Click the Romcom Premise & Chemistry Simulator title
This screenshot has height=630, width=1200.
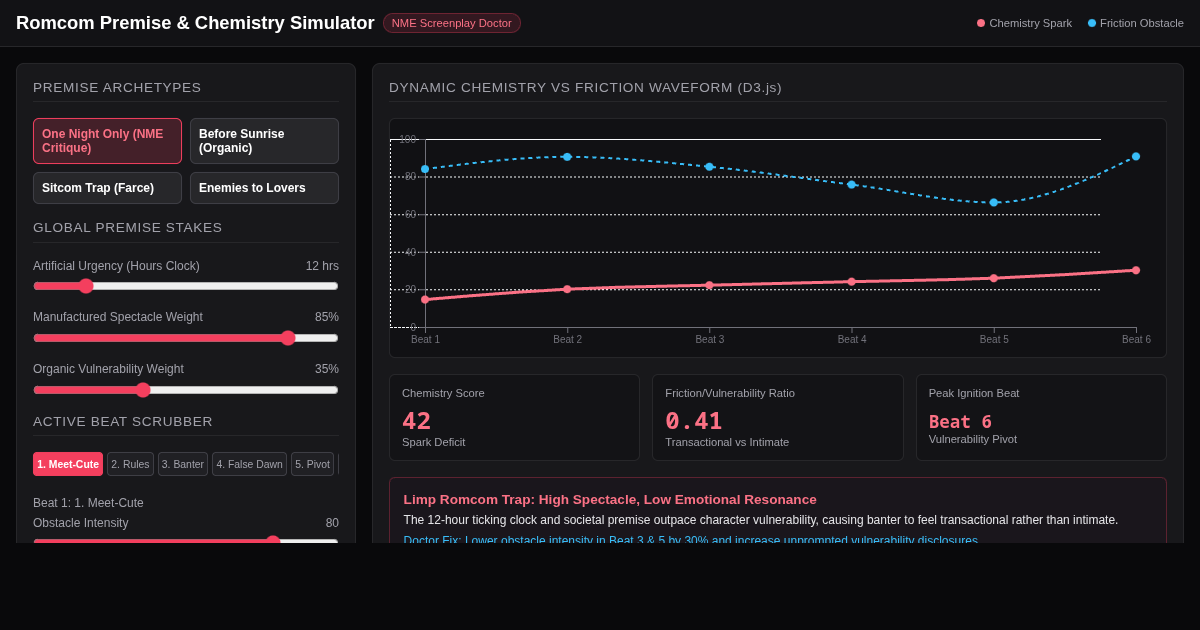(x=195, y=23)
